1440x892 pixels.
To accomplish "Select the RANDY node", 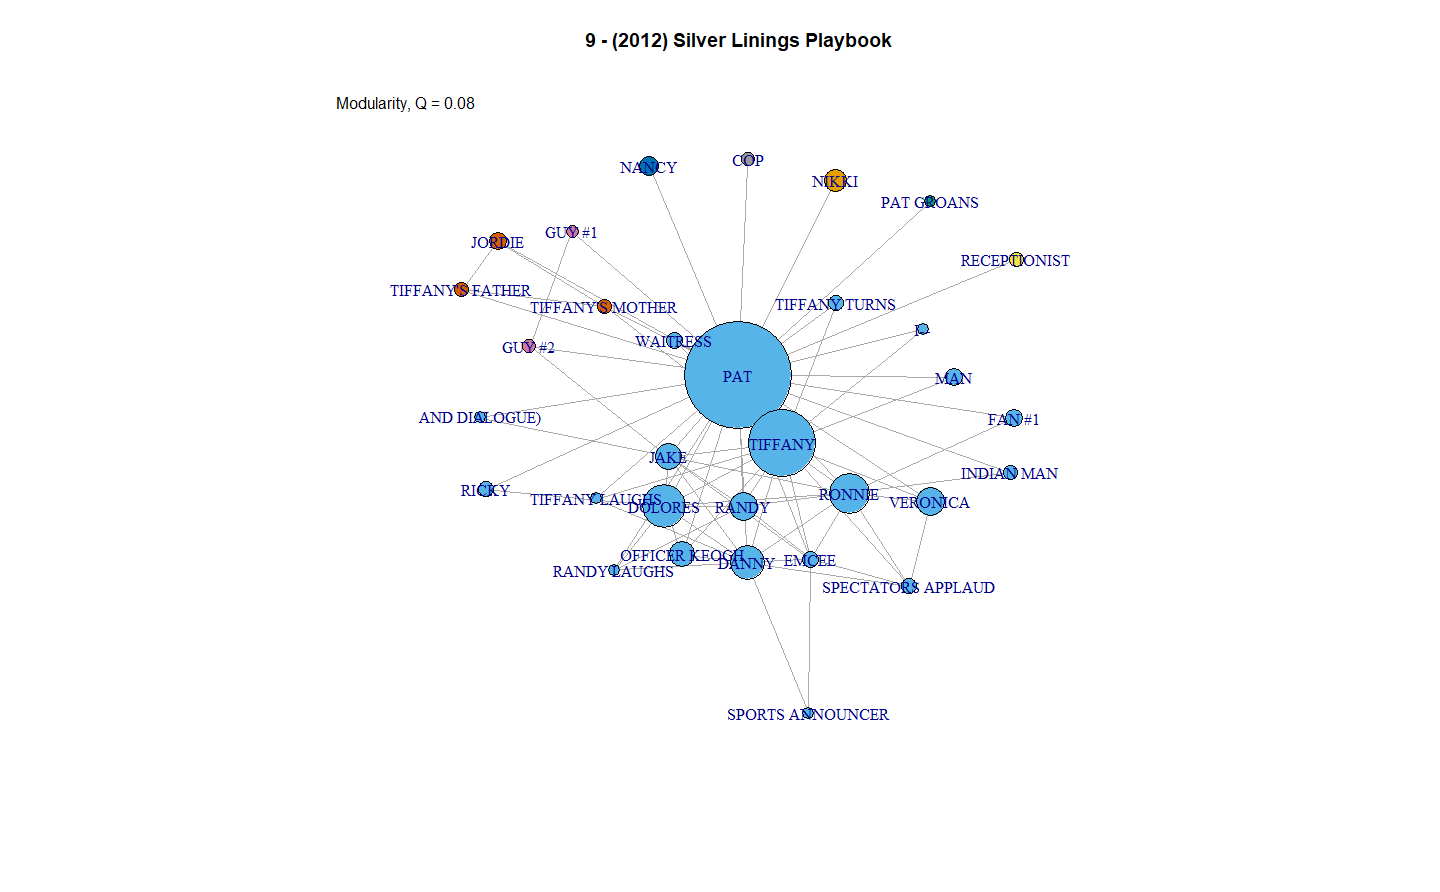I will coord(743,507).
